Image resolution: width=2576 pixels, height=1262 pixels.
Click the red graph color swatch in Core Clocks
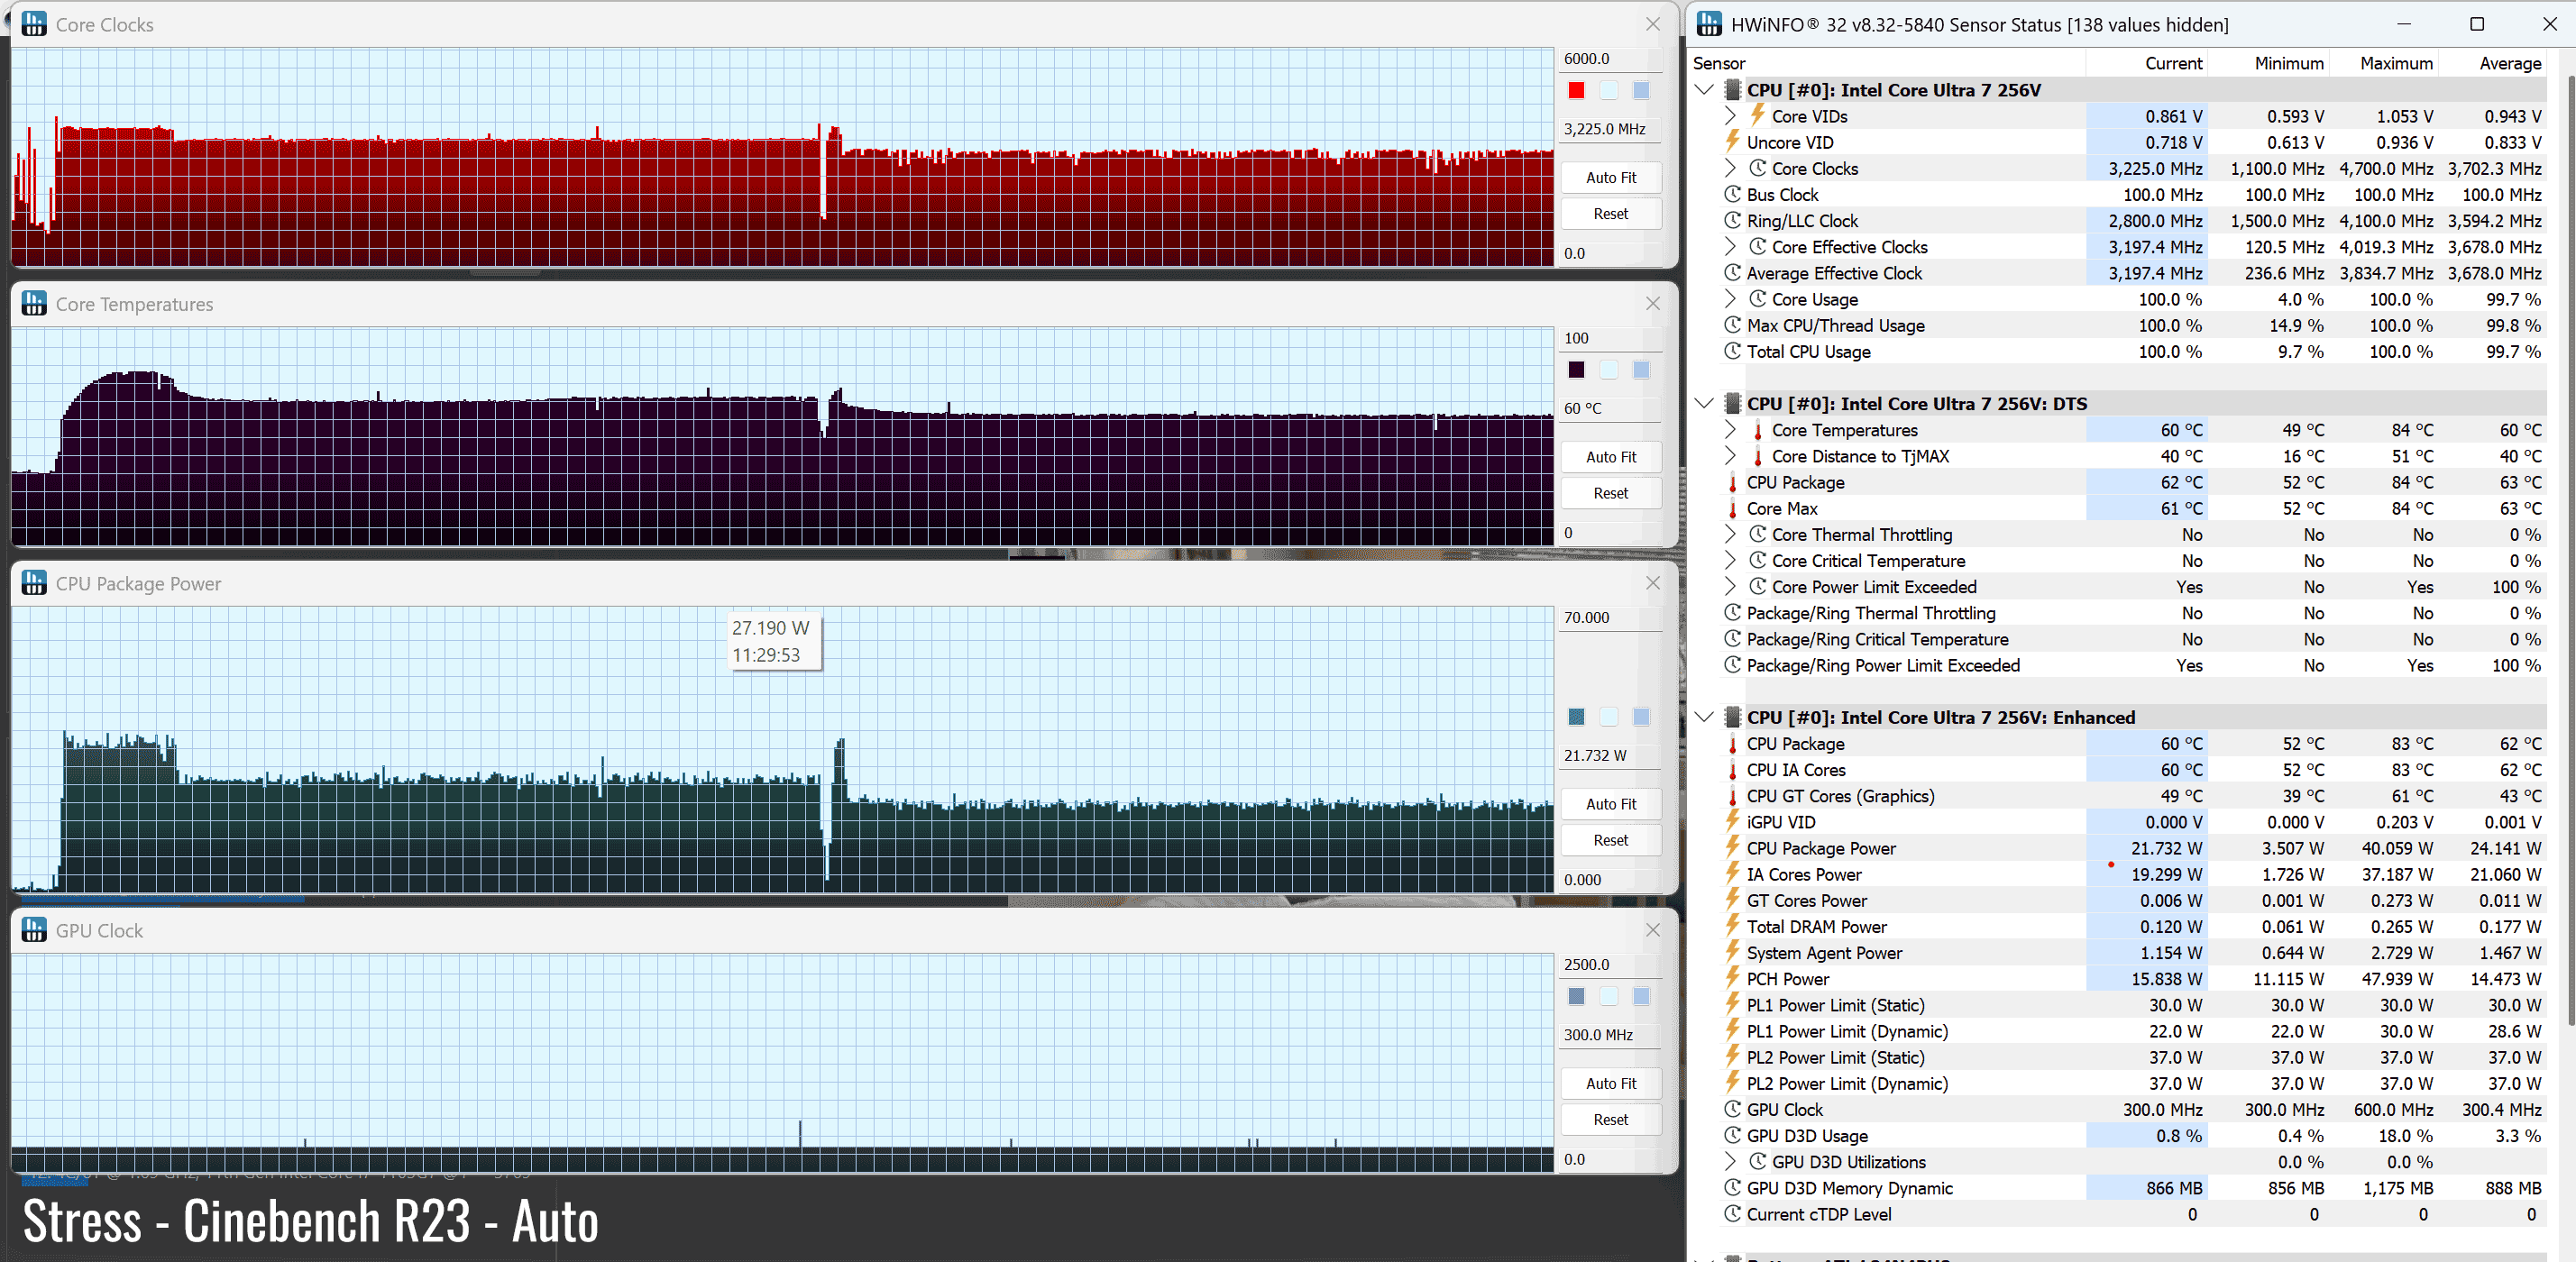click(1576, 90)
